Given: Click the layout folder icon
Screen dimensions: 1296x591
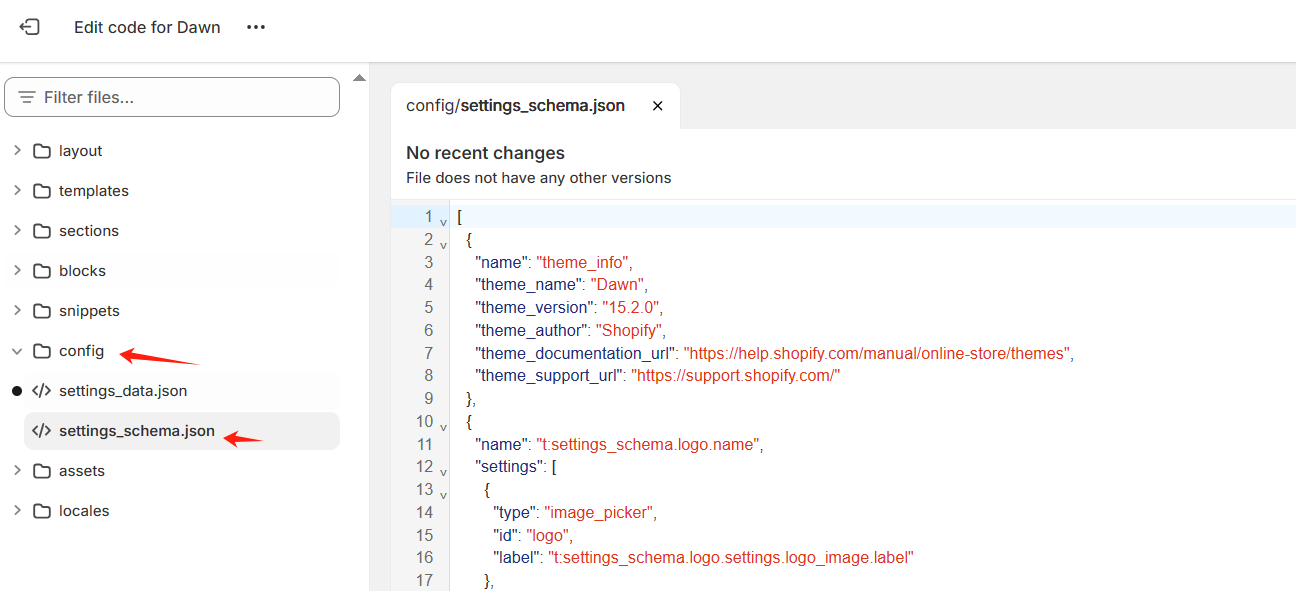Looking at the screenshot, I should (x=42, y=151).
